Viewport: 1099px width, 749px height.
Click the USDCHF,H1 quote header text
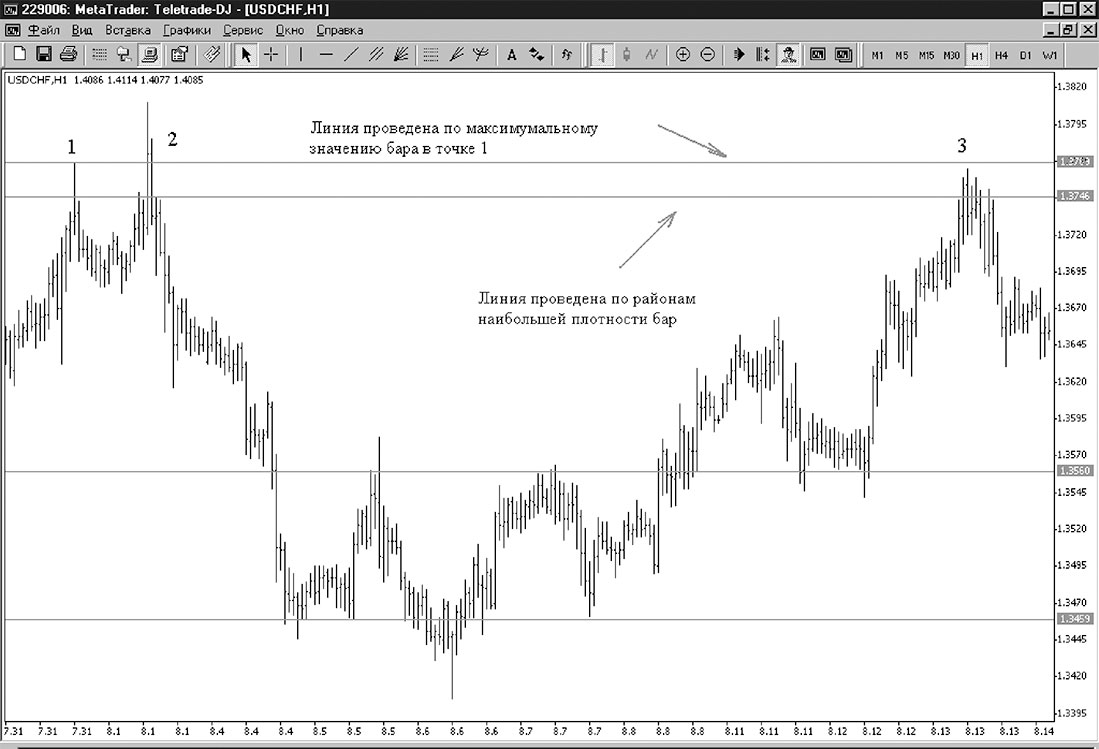tap(105, 80)
